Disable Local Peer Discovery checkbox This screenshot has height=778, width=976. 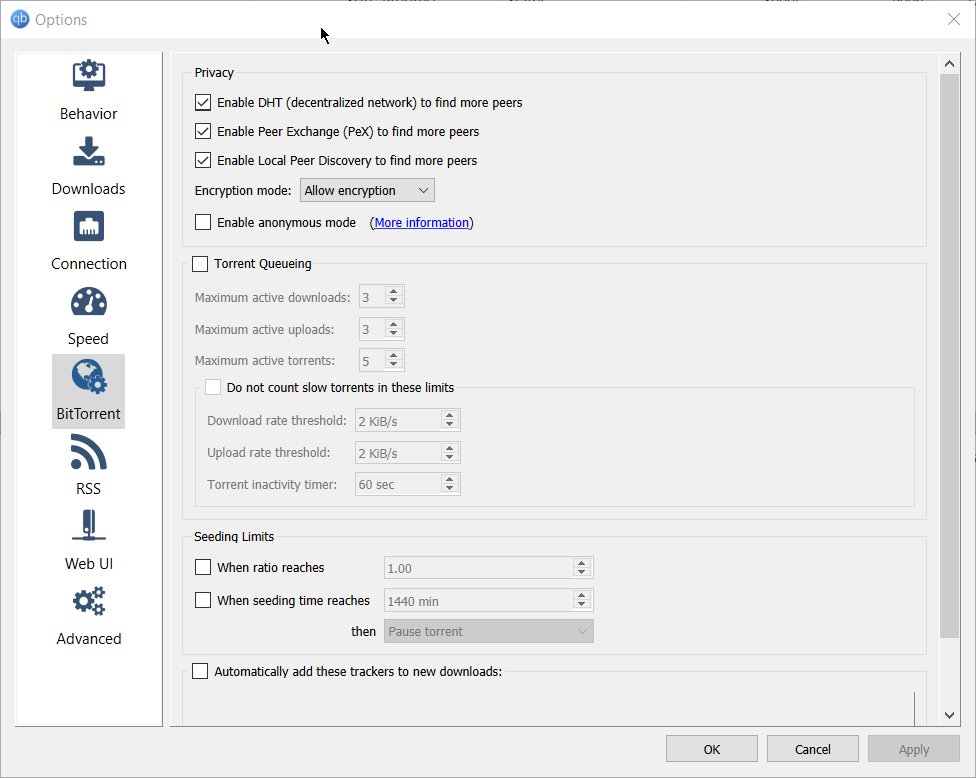[x=203, y=161]
